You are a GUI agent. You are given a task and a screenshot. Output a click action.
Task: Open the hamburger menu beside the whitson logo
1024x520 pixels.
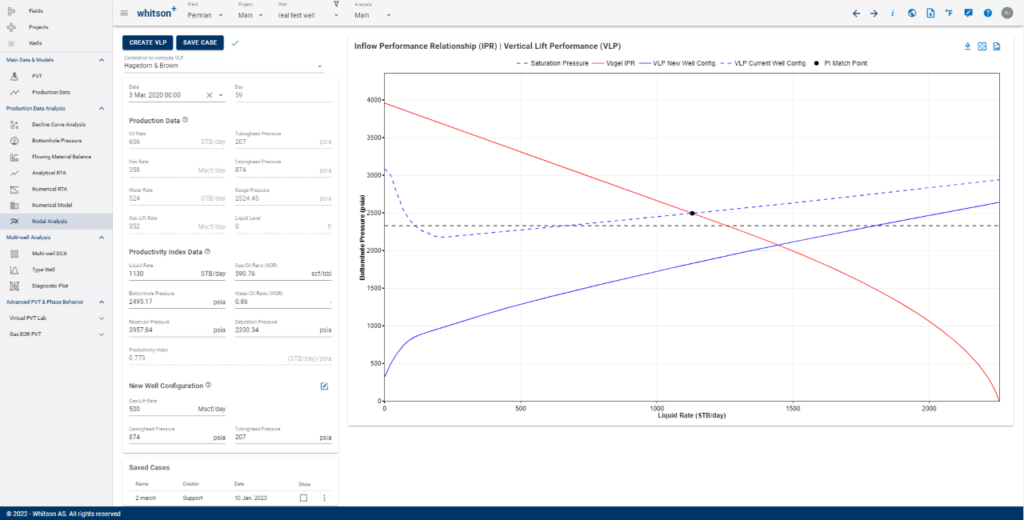124,13
